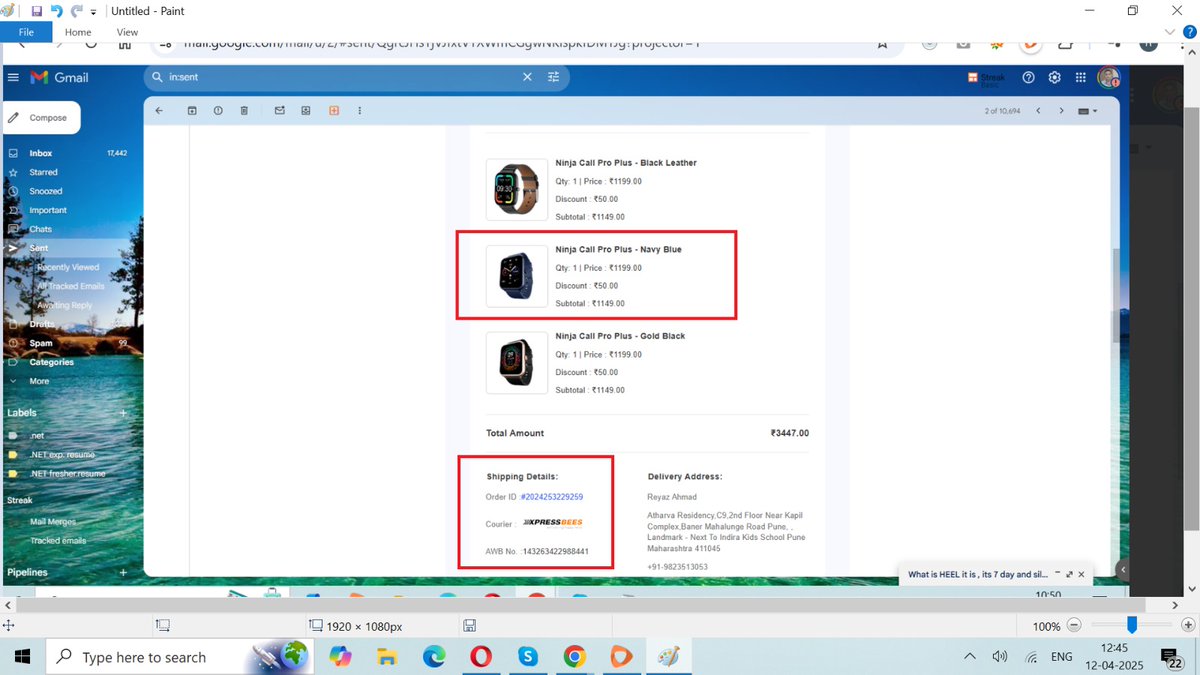Click the Compose button in Gmail
The image size is (1200, 675).
(x=40, y=117)
